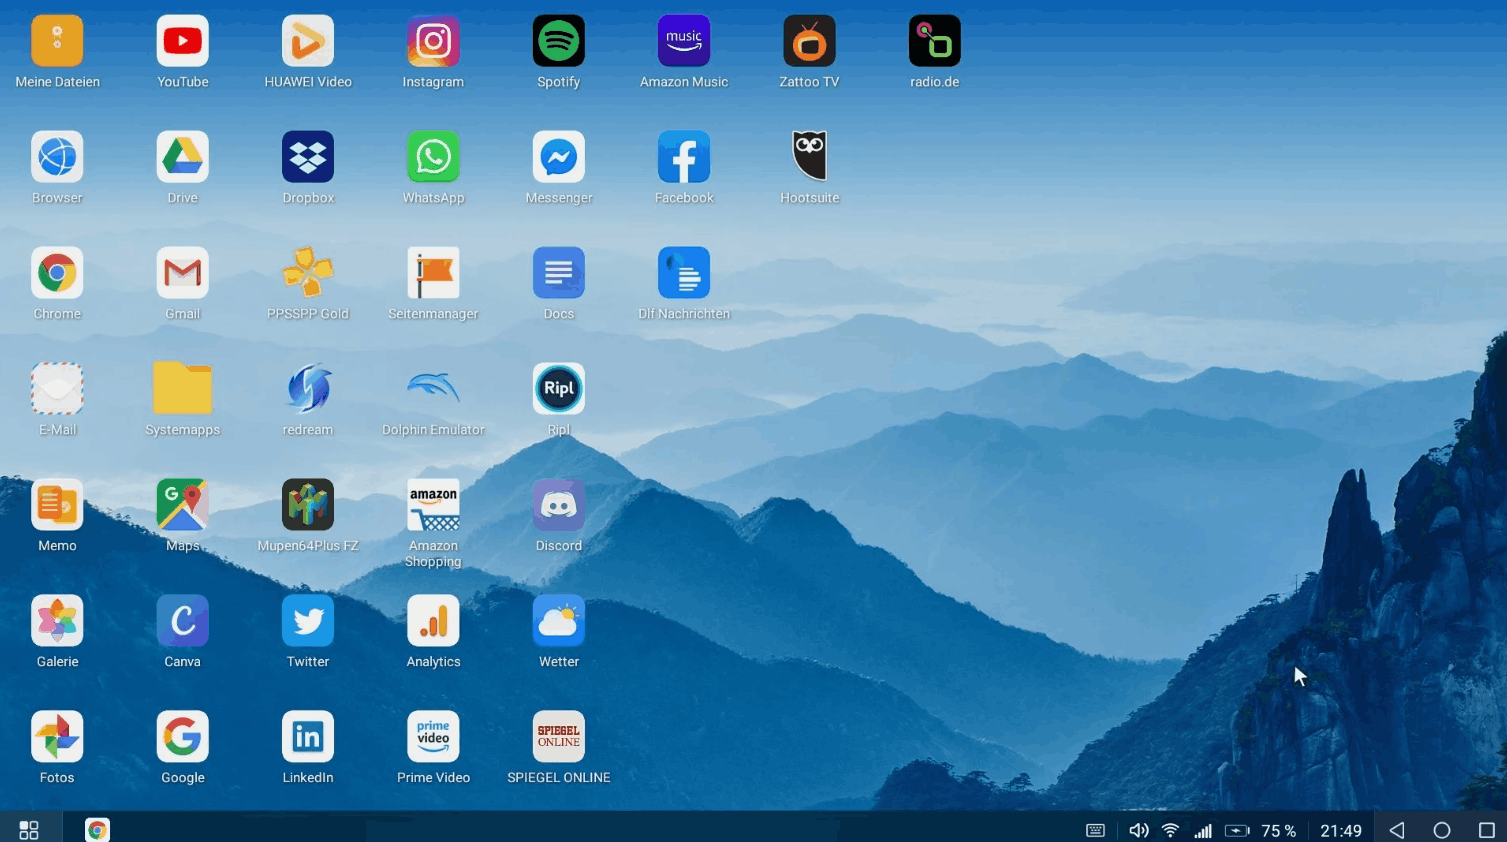This screenshot has width=1507, height=842.
Task: Open the Gmail app
Action: (183, 273)
